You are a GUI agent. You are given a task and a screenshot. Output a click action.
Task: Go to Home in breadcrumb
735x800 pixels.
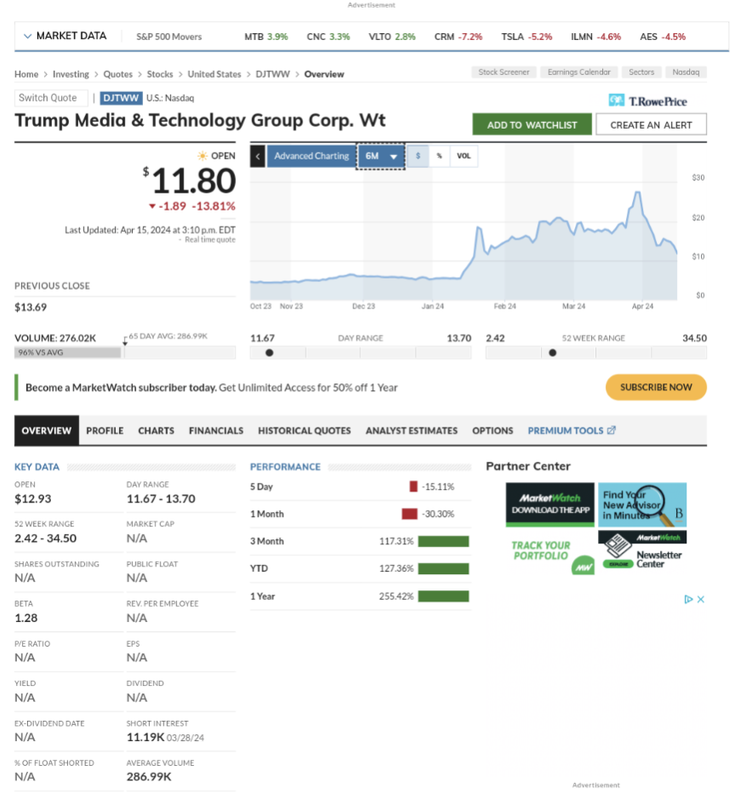[x=26, y=74]
